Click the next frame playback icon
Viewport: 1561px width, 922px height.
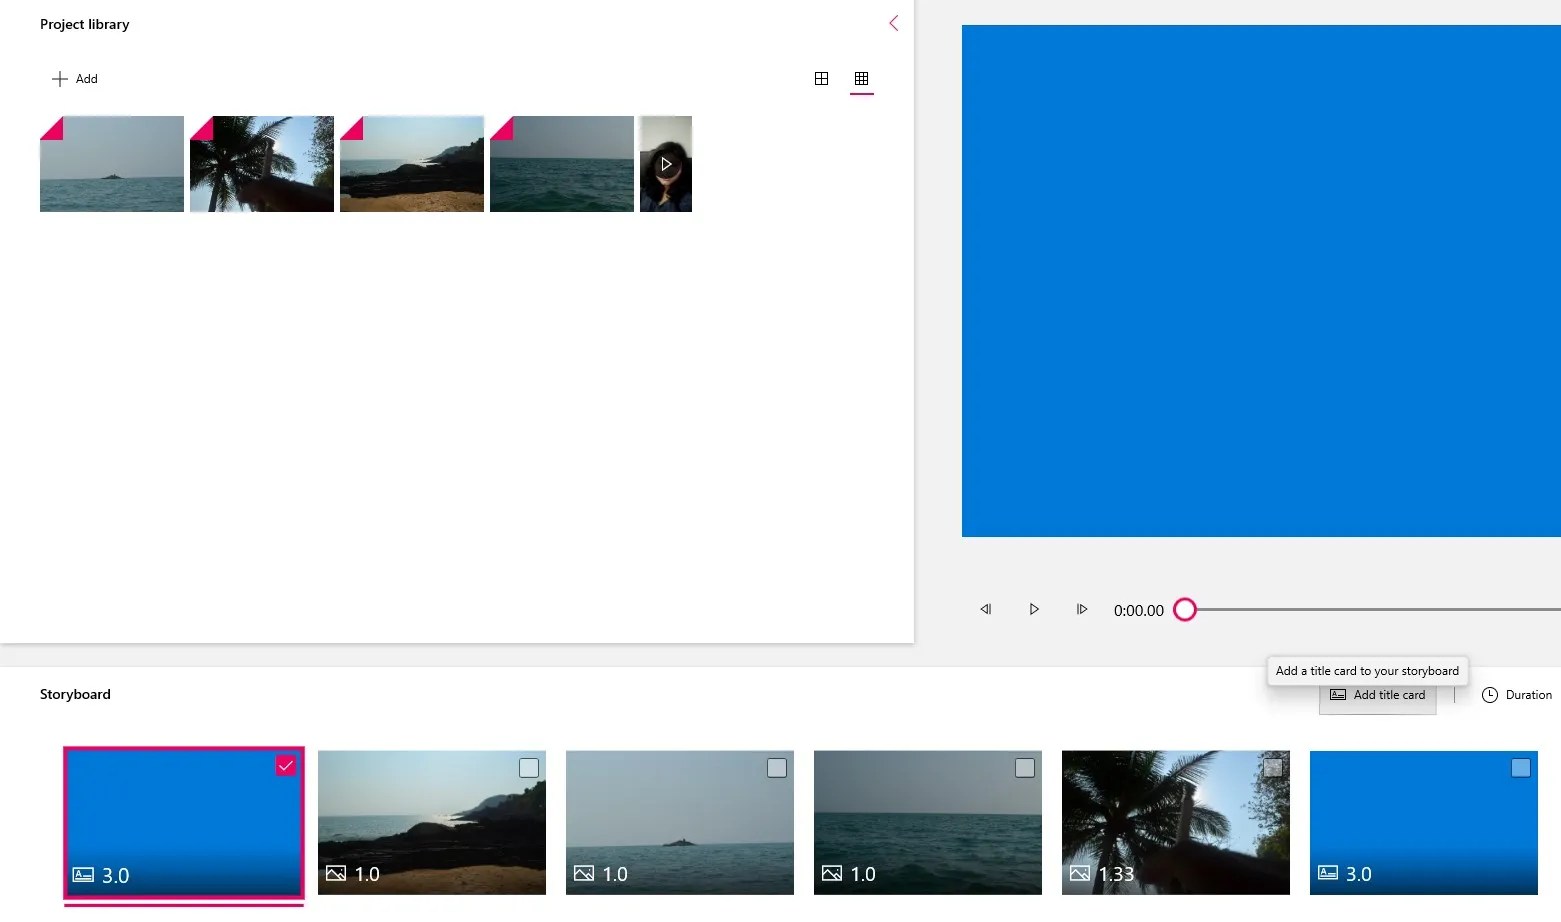tap(1081, 609)
